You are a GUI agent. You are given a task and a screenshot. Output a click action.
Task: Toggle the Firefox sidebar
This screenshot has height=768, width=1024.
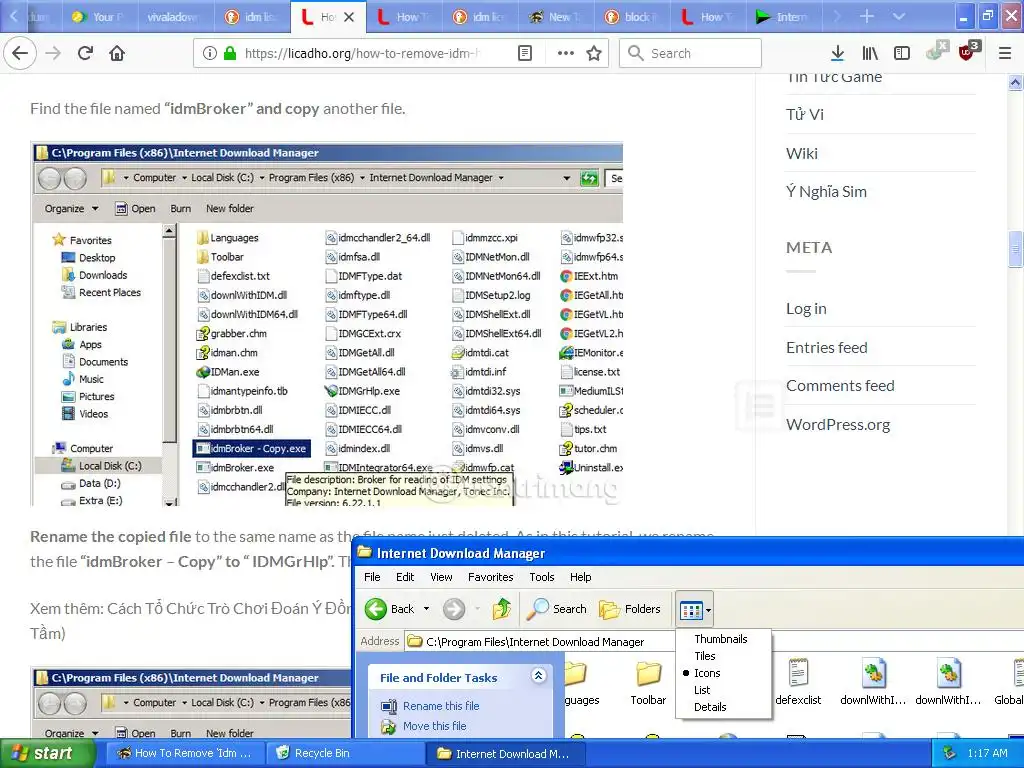pyautogui.click(x=902, y=53)
